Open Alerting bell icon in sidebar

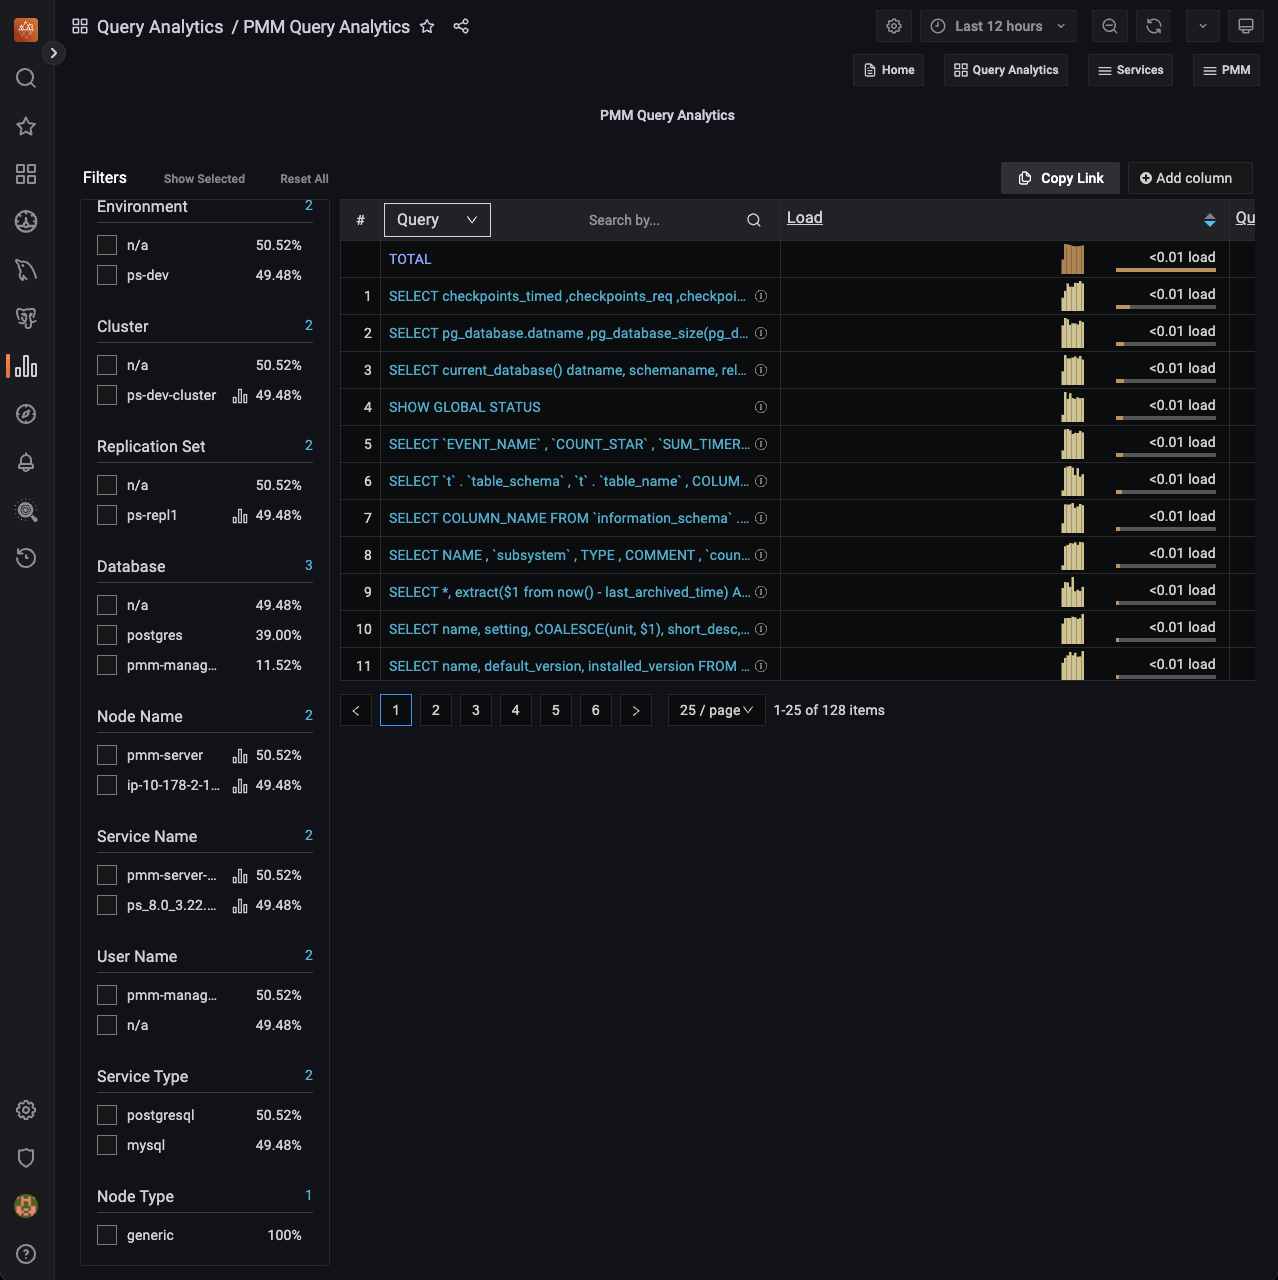(26, 462)
